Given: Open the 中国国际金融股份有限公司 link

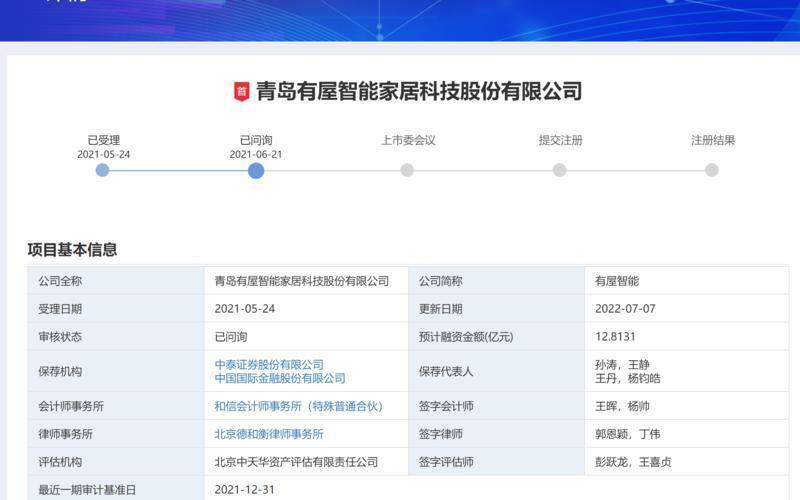Looking at the screenshot, I should click(x=280, y=379).
